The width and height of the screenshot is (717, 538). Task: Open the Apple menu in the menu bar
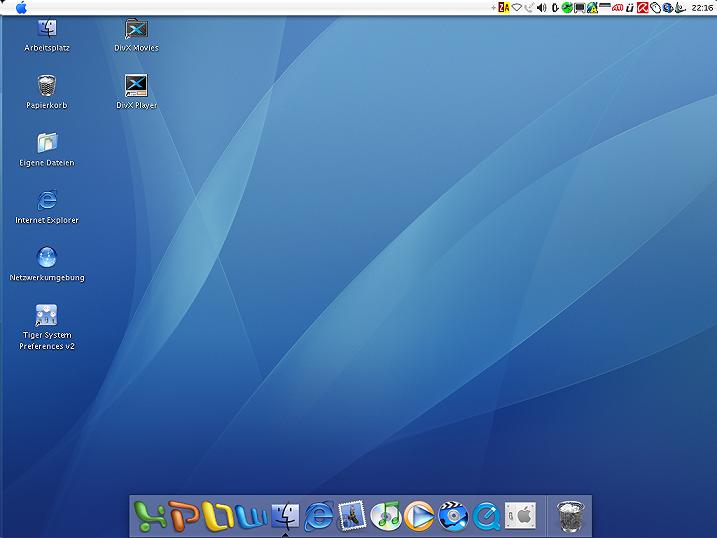click(x=21, y=8)
